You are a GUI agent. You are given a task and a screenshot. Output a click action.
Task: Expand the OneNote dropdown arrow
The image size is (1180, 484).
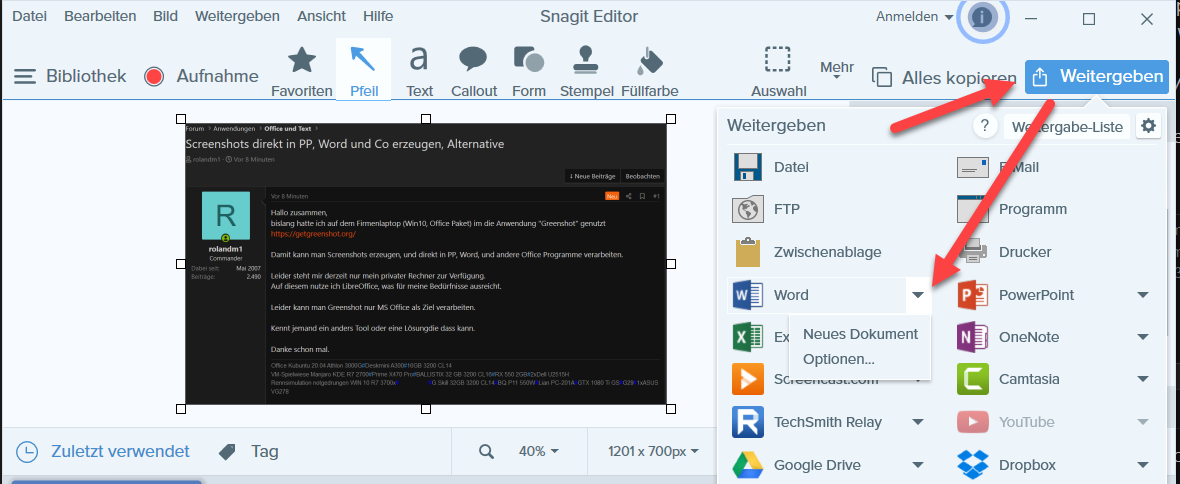pyautogui.click(x=1143, y=337)
